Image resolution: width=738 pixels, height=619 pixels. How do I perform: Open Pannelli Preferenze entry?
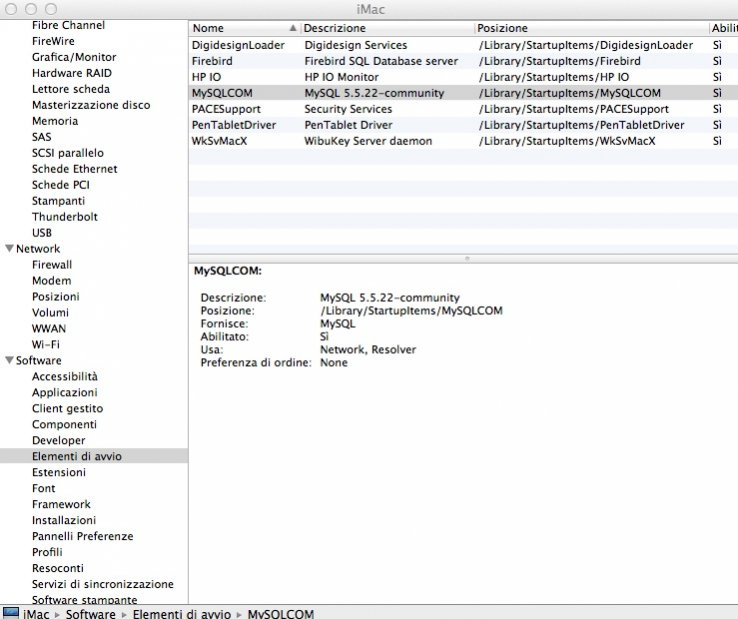tap(82, 536)
